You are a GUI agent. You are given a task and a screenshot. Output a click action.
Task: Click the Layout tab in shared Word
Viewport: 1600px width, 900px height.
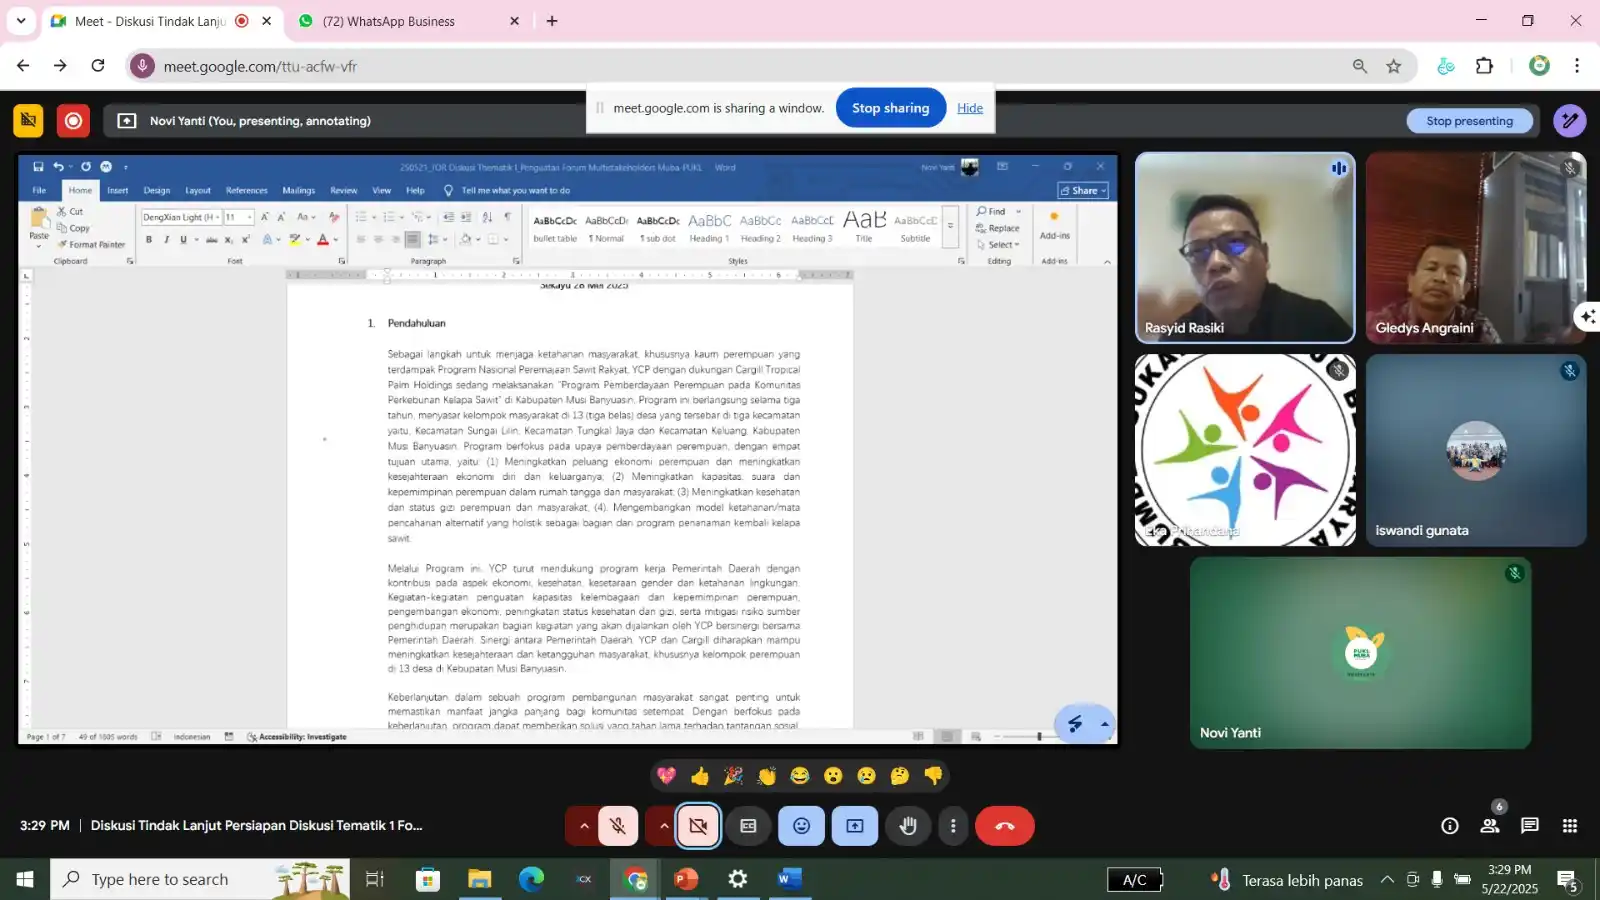(x=198, y=190)
